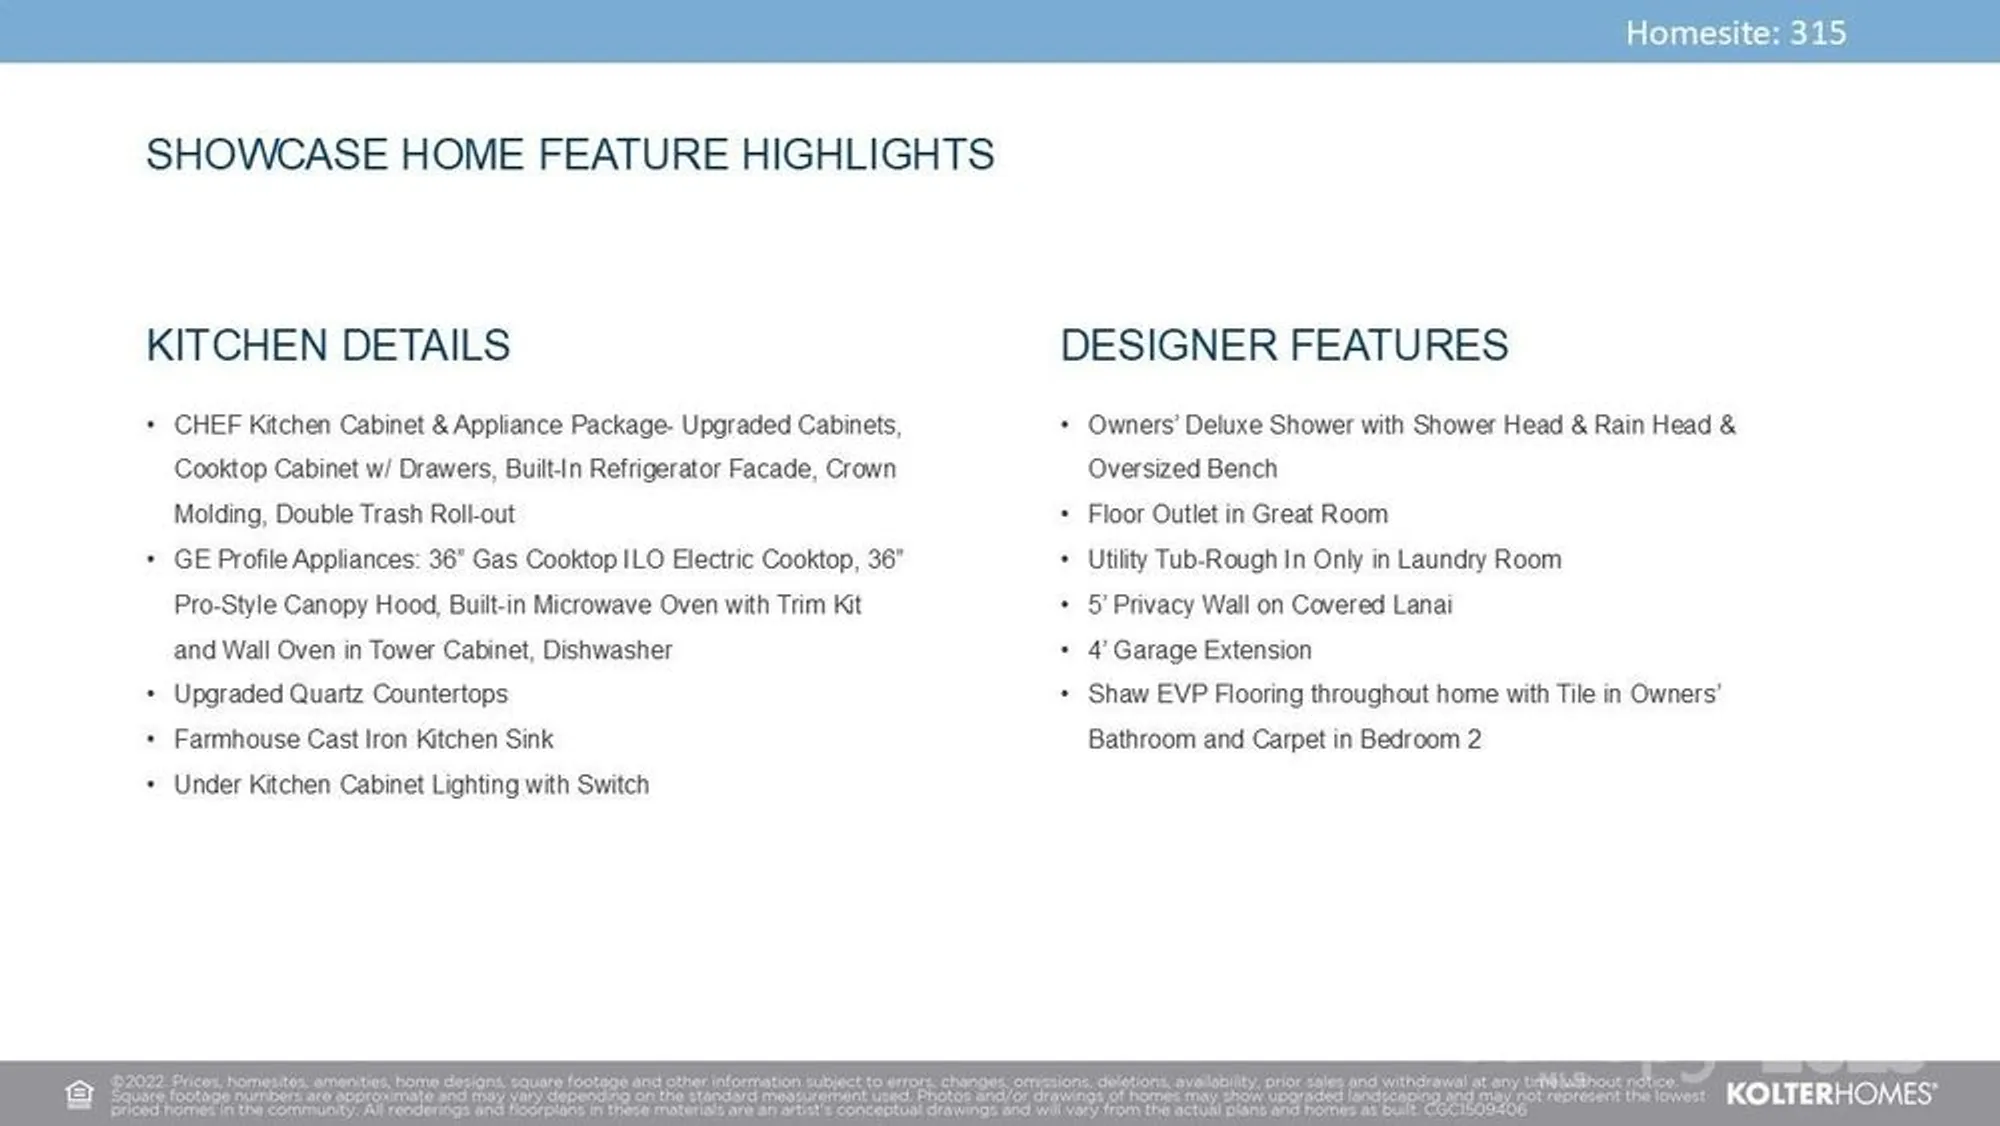
Task: Click Owners' Deluxe Shower bullet text
Action: 1411,426
